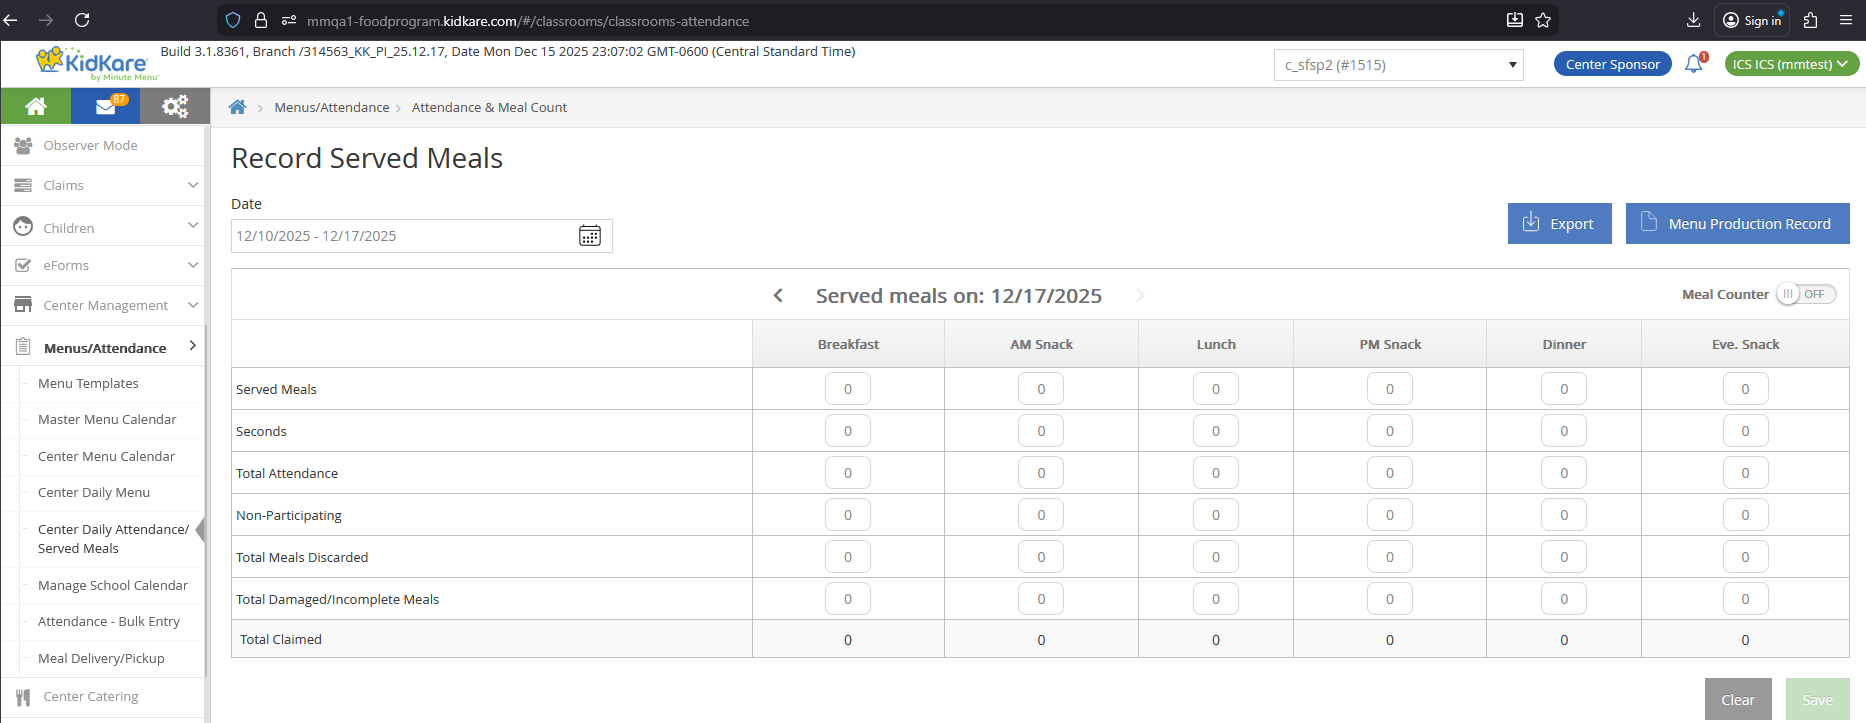Select Attendance - Bulk Entry menu item
The image size is (1866, 723).
click(109, 621)
